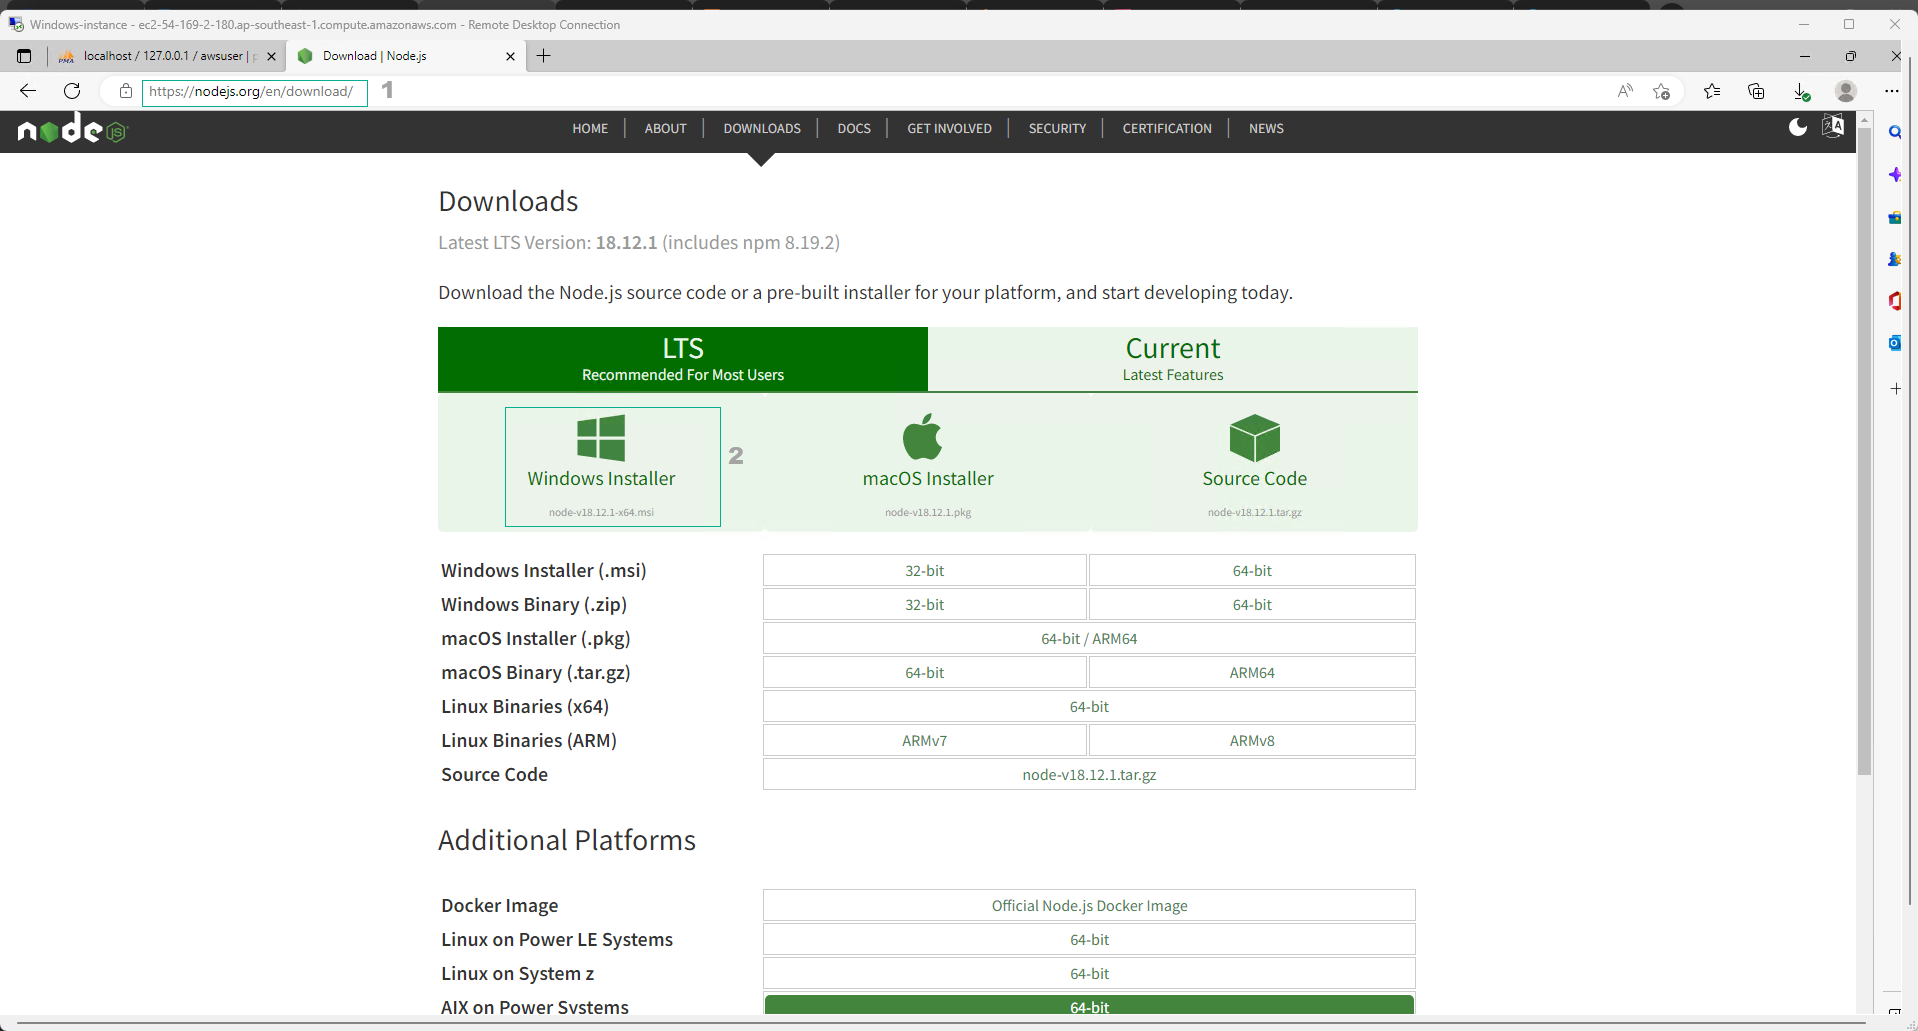The height and width of the screenshot is (1031, 1918).
Task: Download macOS Installer 64-bit / ARM64
Action: (1089, 639)
